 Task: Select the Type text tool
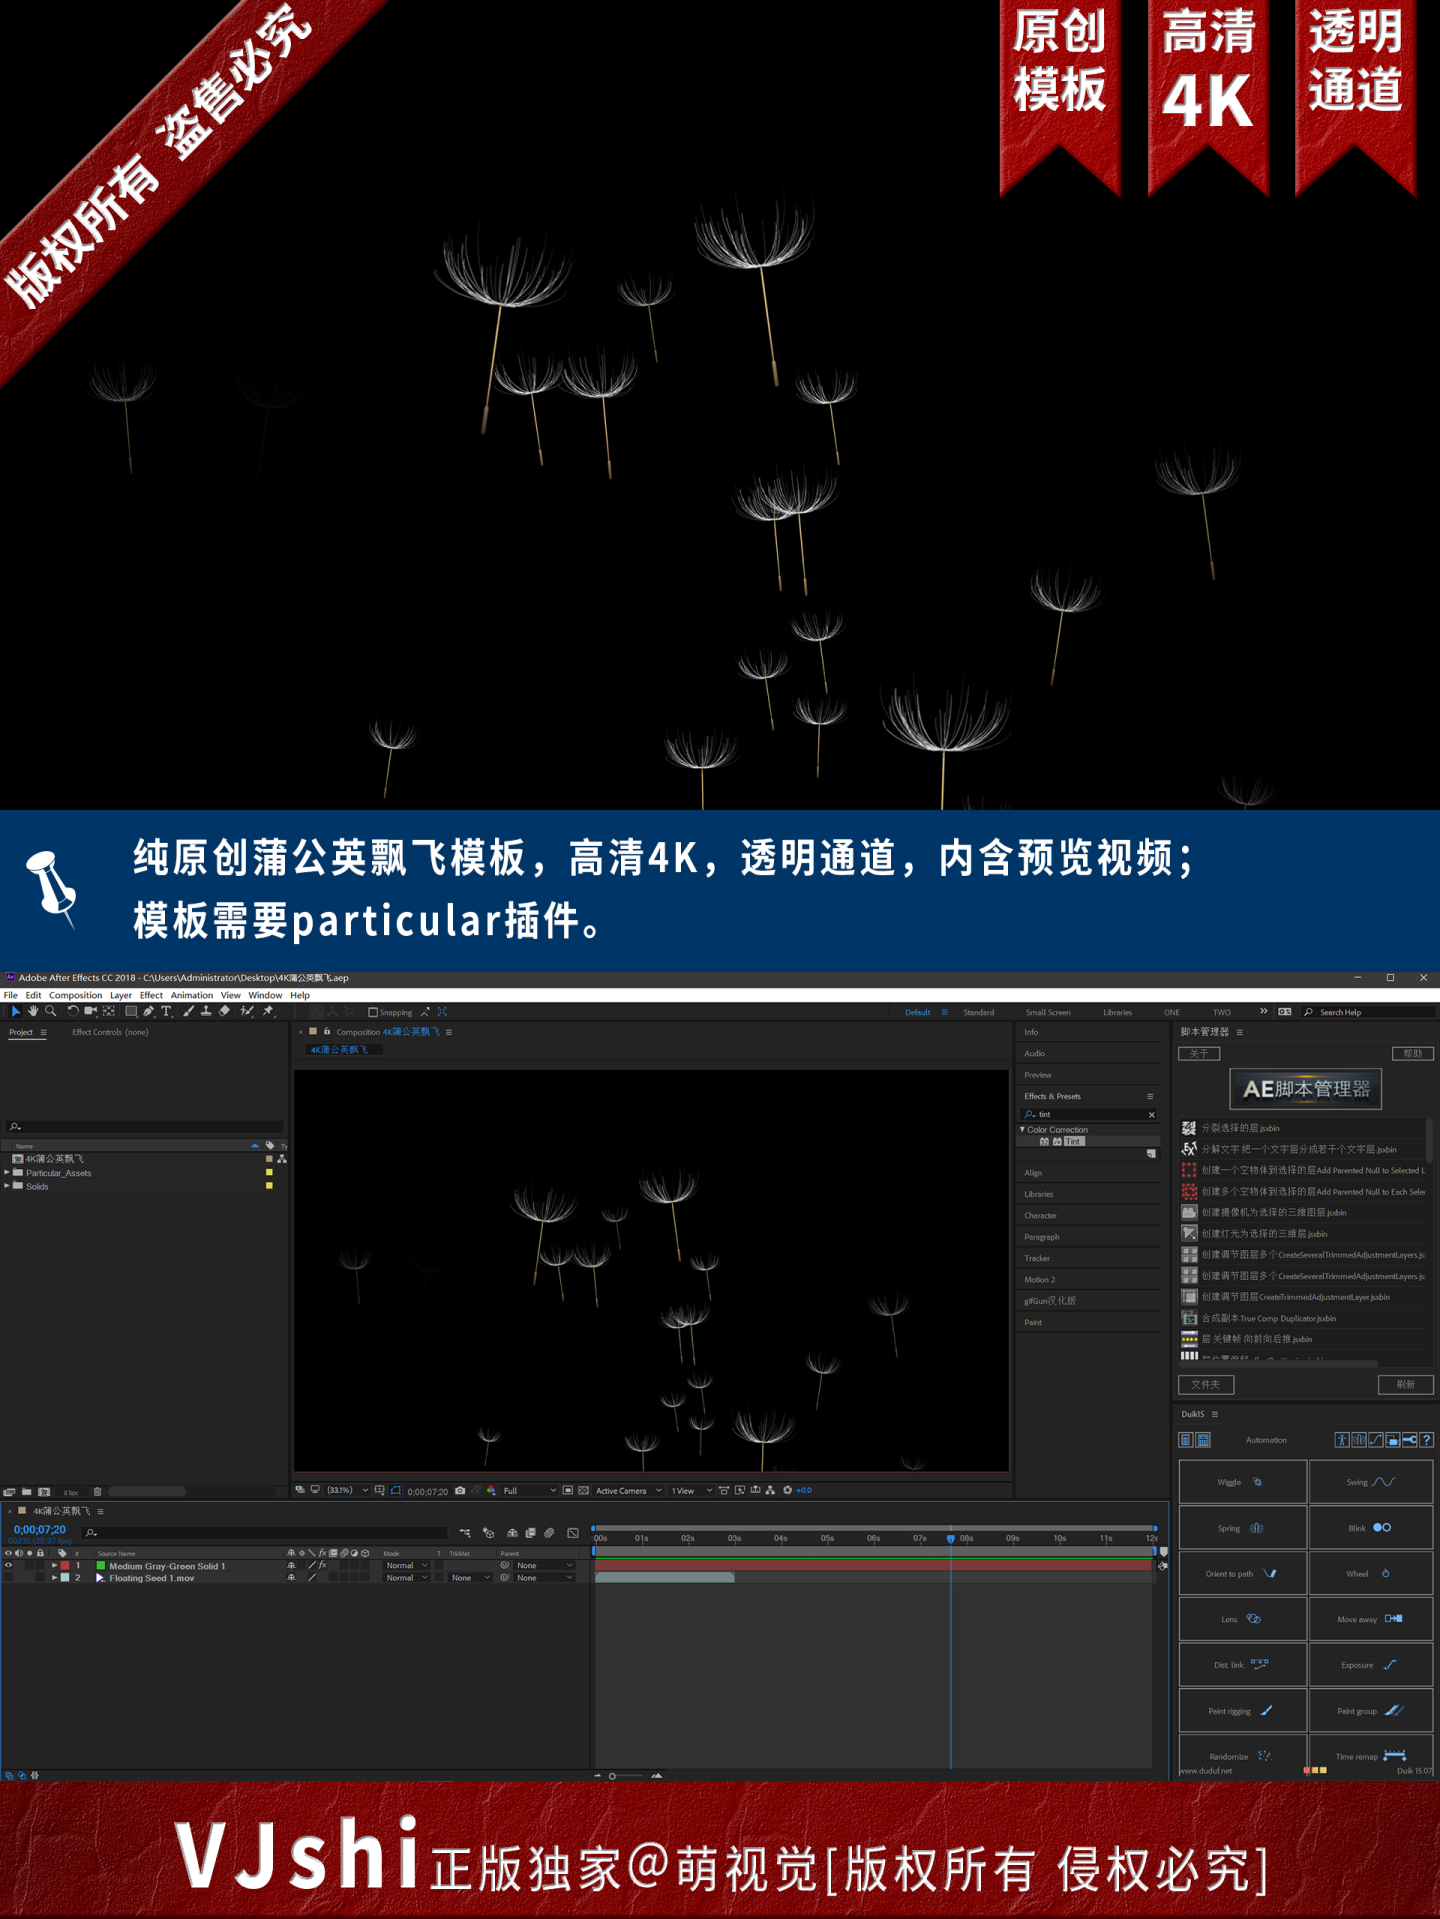166,1011
